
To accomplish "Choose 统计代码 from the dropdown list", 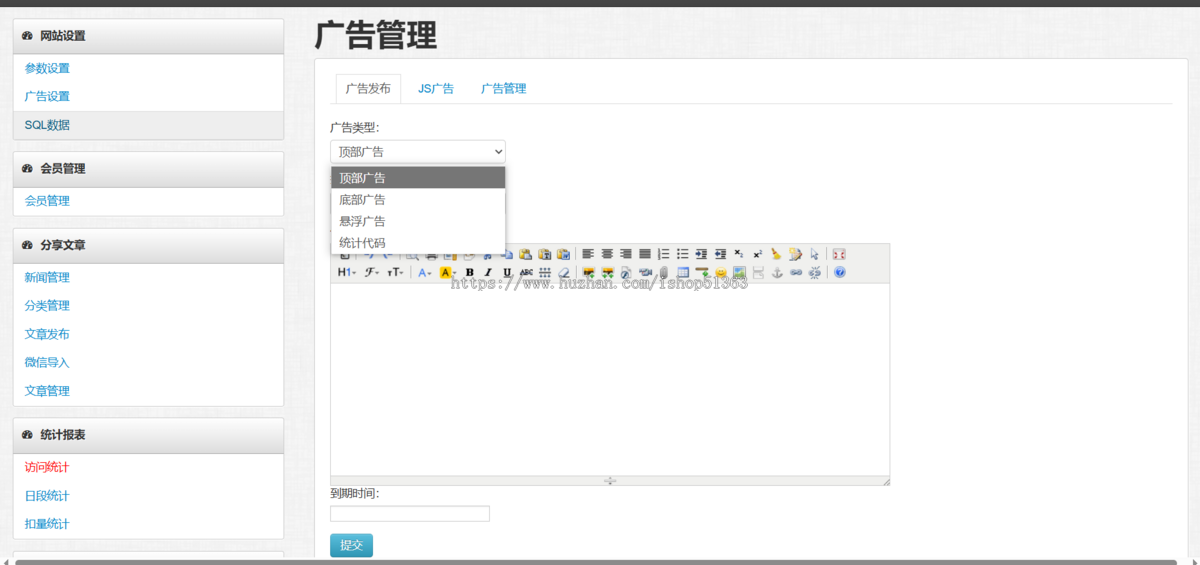I will click(x=418, y=243).
